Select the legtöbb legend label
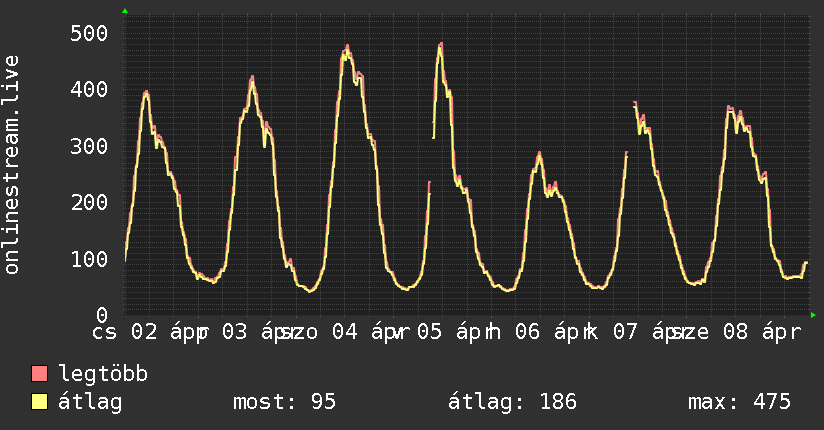This screenshot has width=824, height=430. point(104,374)
